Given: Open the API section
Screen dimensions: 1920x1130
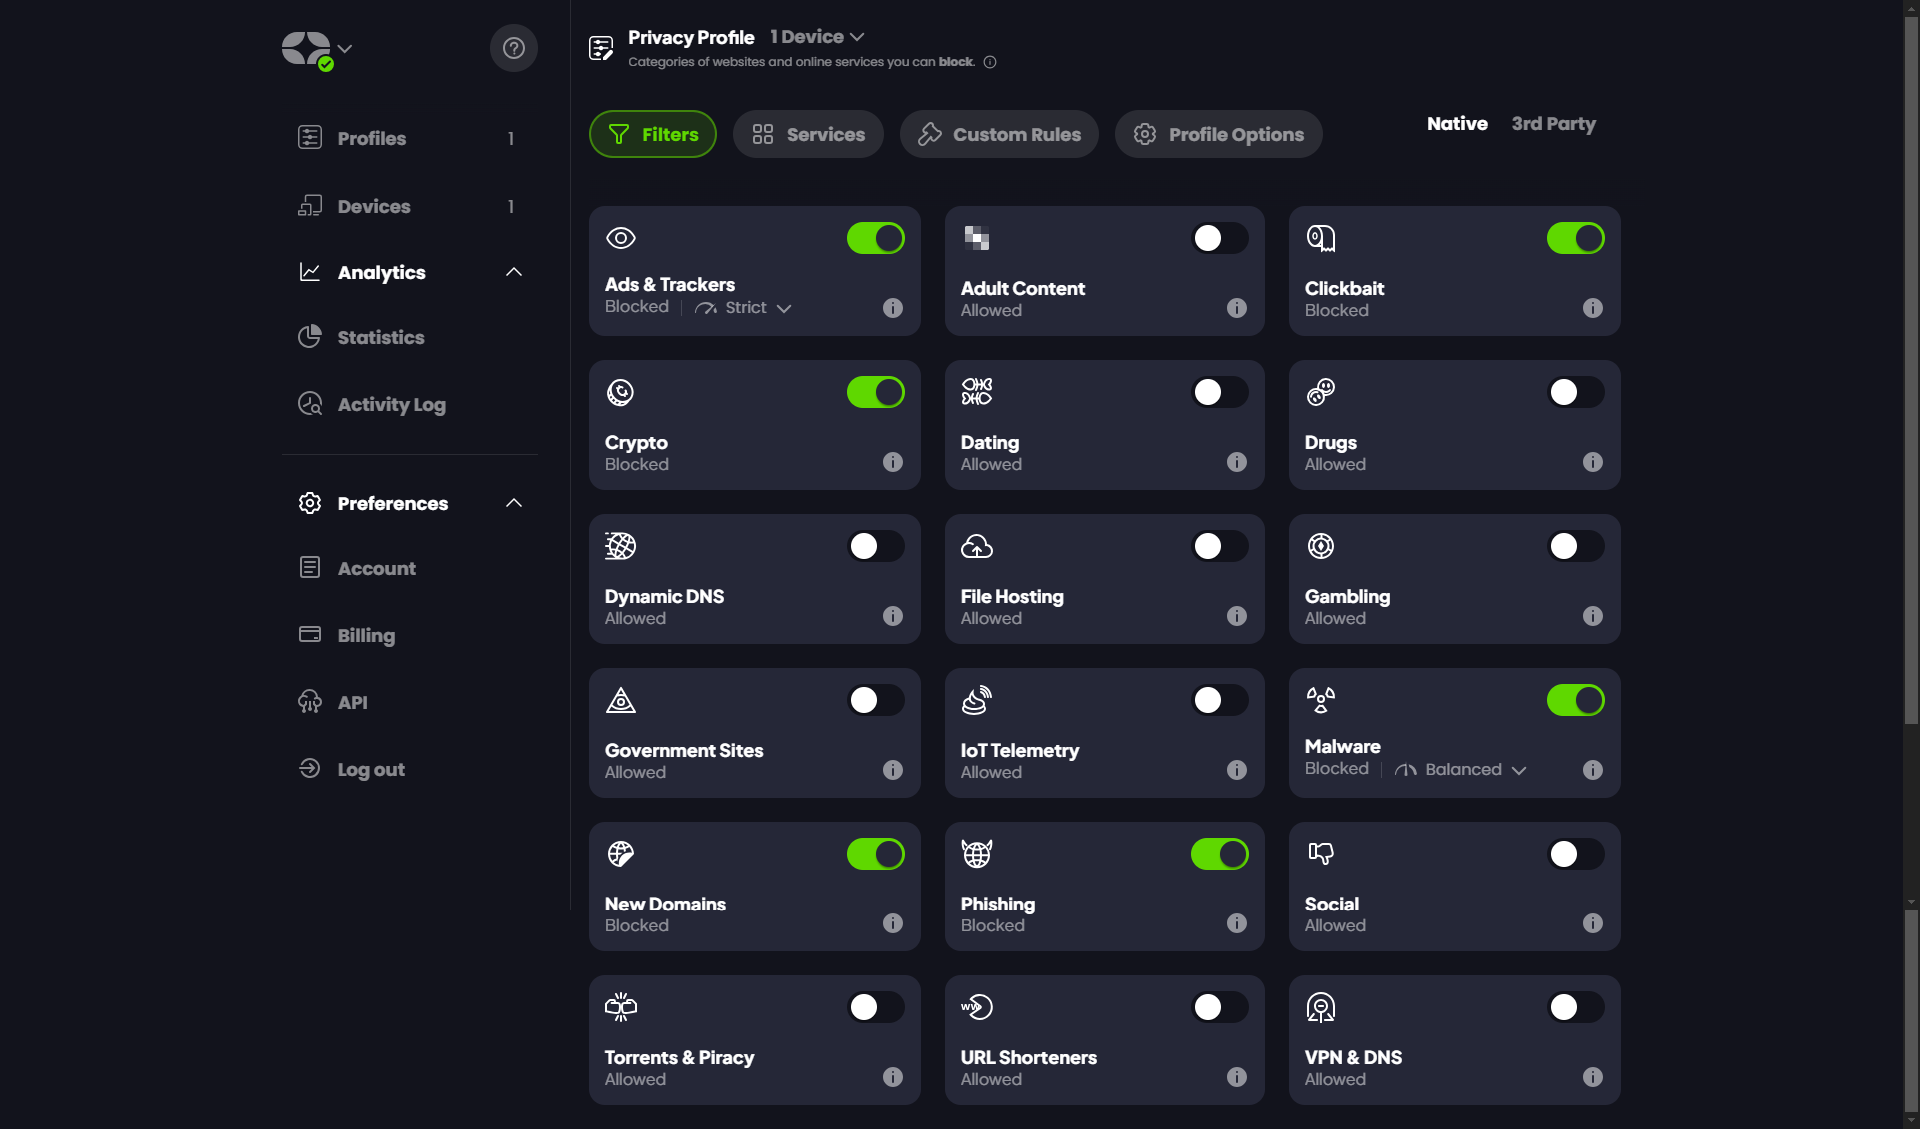Looking at the screenshot, I should tap(352, 702).
